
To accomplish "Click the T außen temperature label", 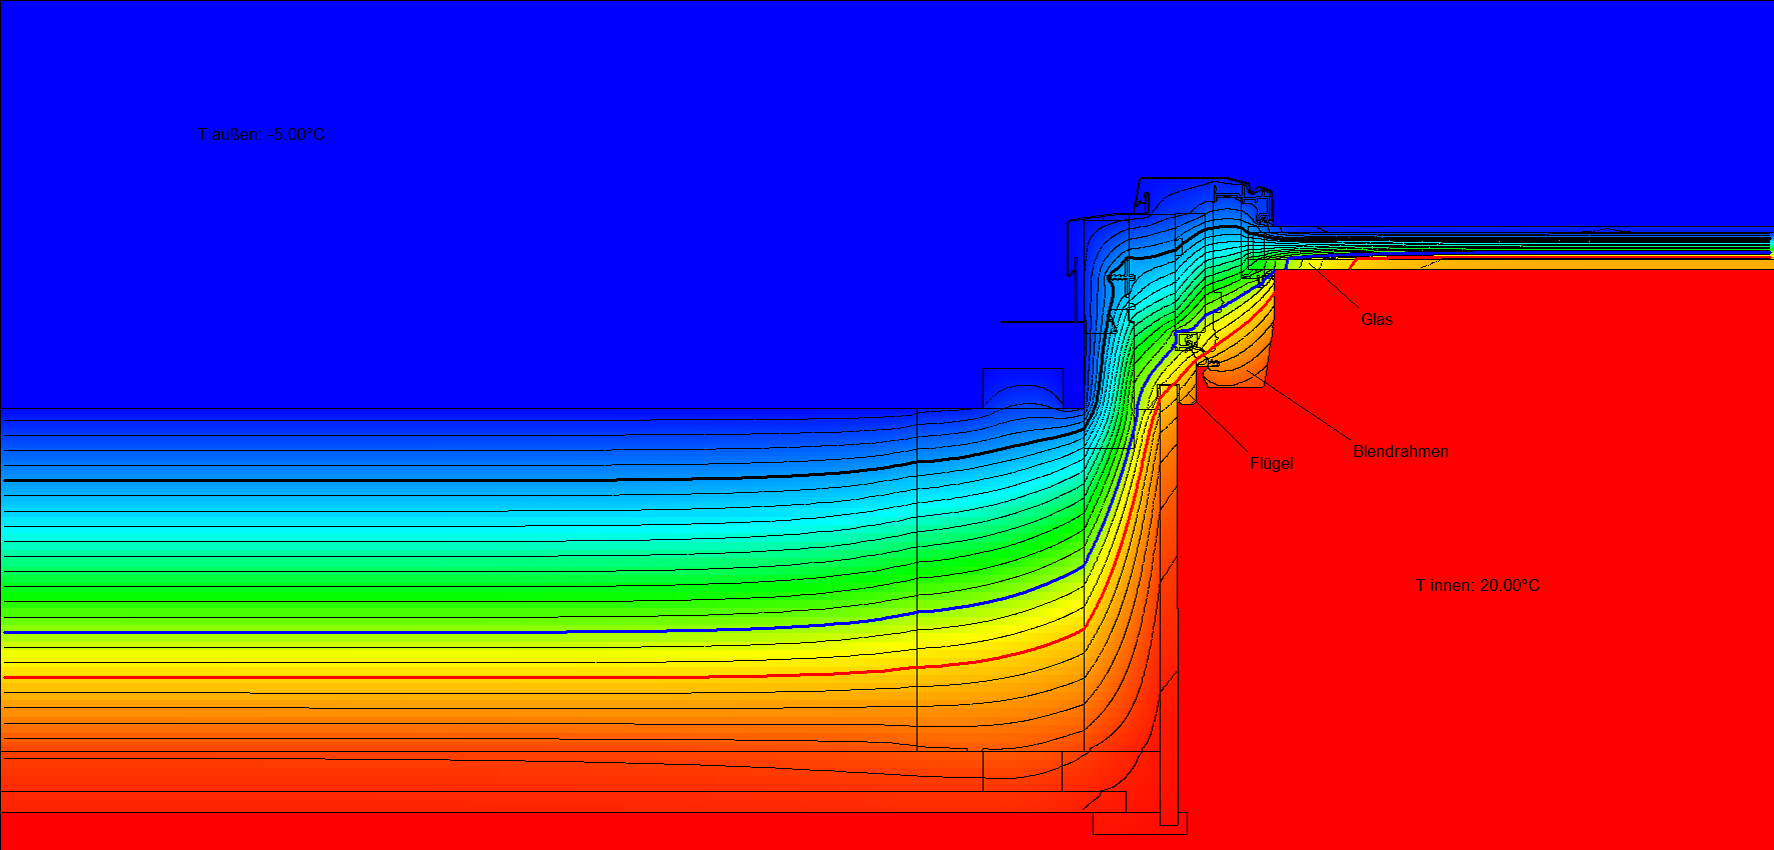I will (x=261, y=134).
